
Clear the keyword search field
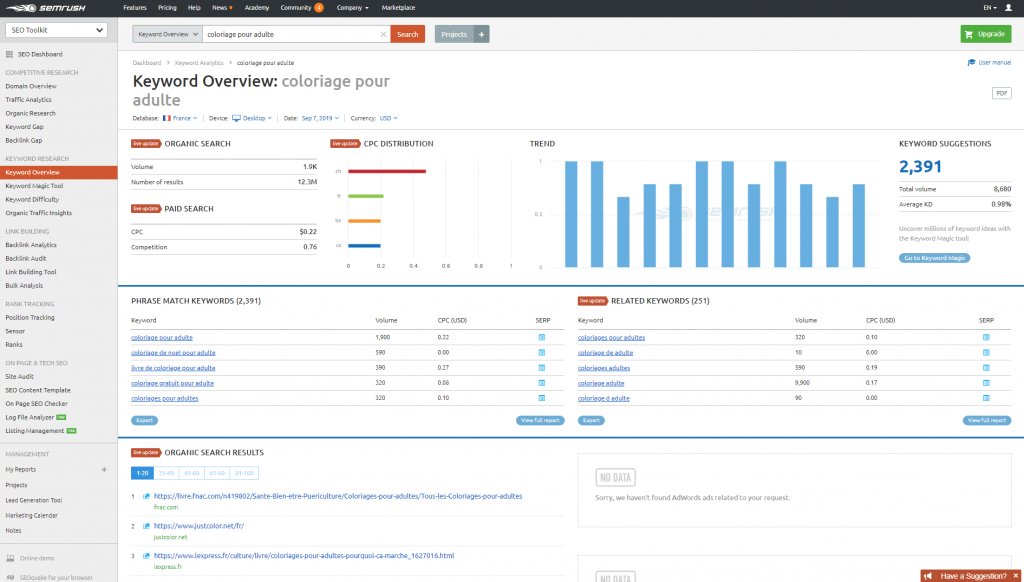383,34
